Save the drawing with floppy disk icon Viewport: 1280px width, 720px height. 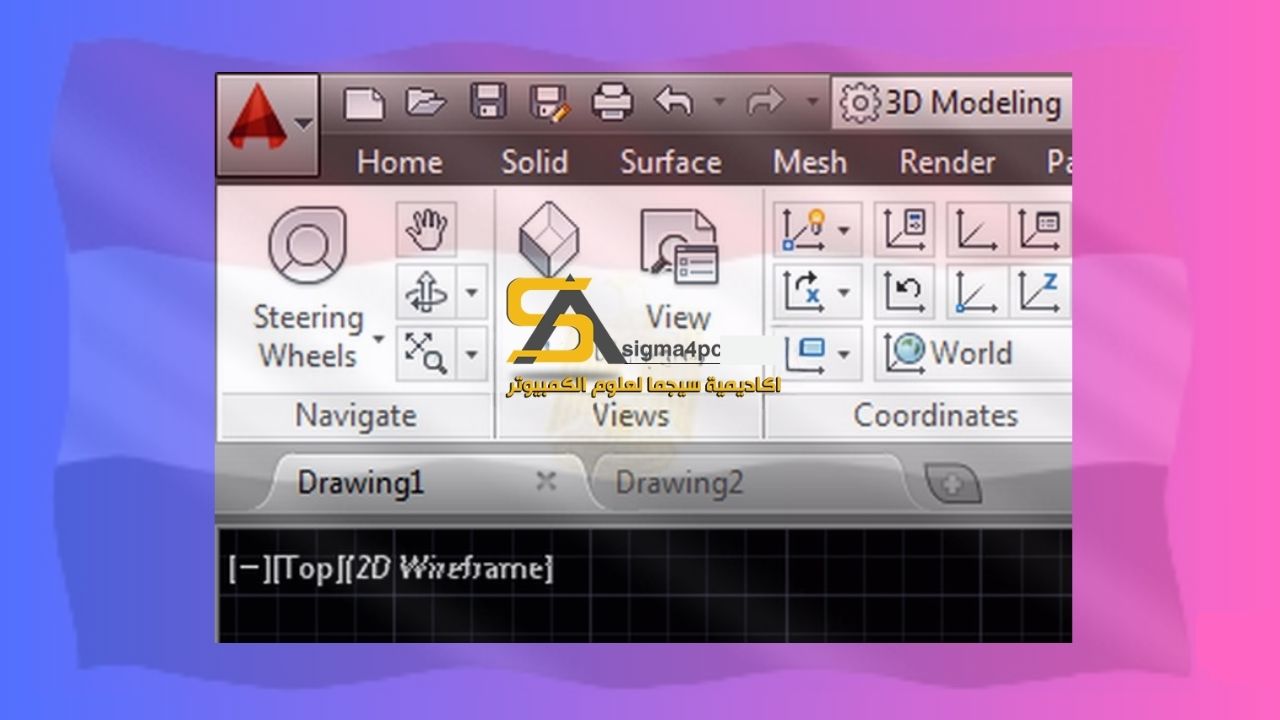click(489, 101)
